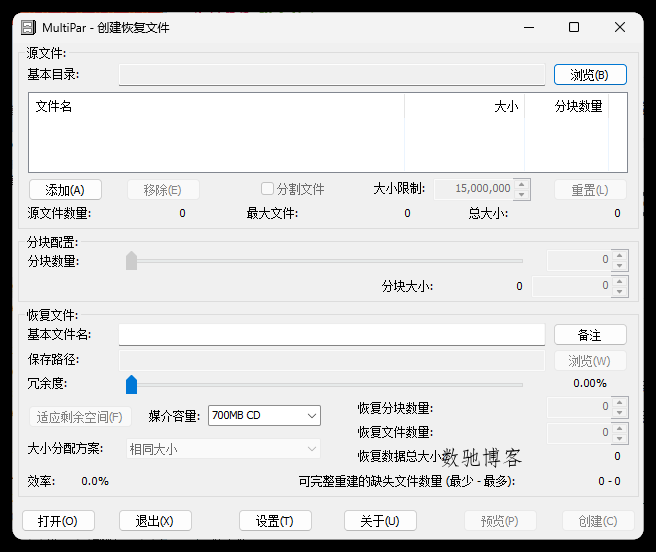Increase the 大小限制 value with up arrow
Image resolution: width=656 pixels, height=552 pixels.
coord(522,185)
